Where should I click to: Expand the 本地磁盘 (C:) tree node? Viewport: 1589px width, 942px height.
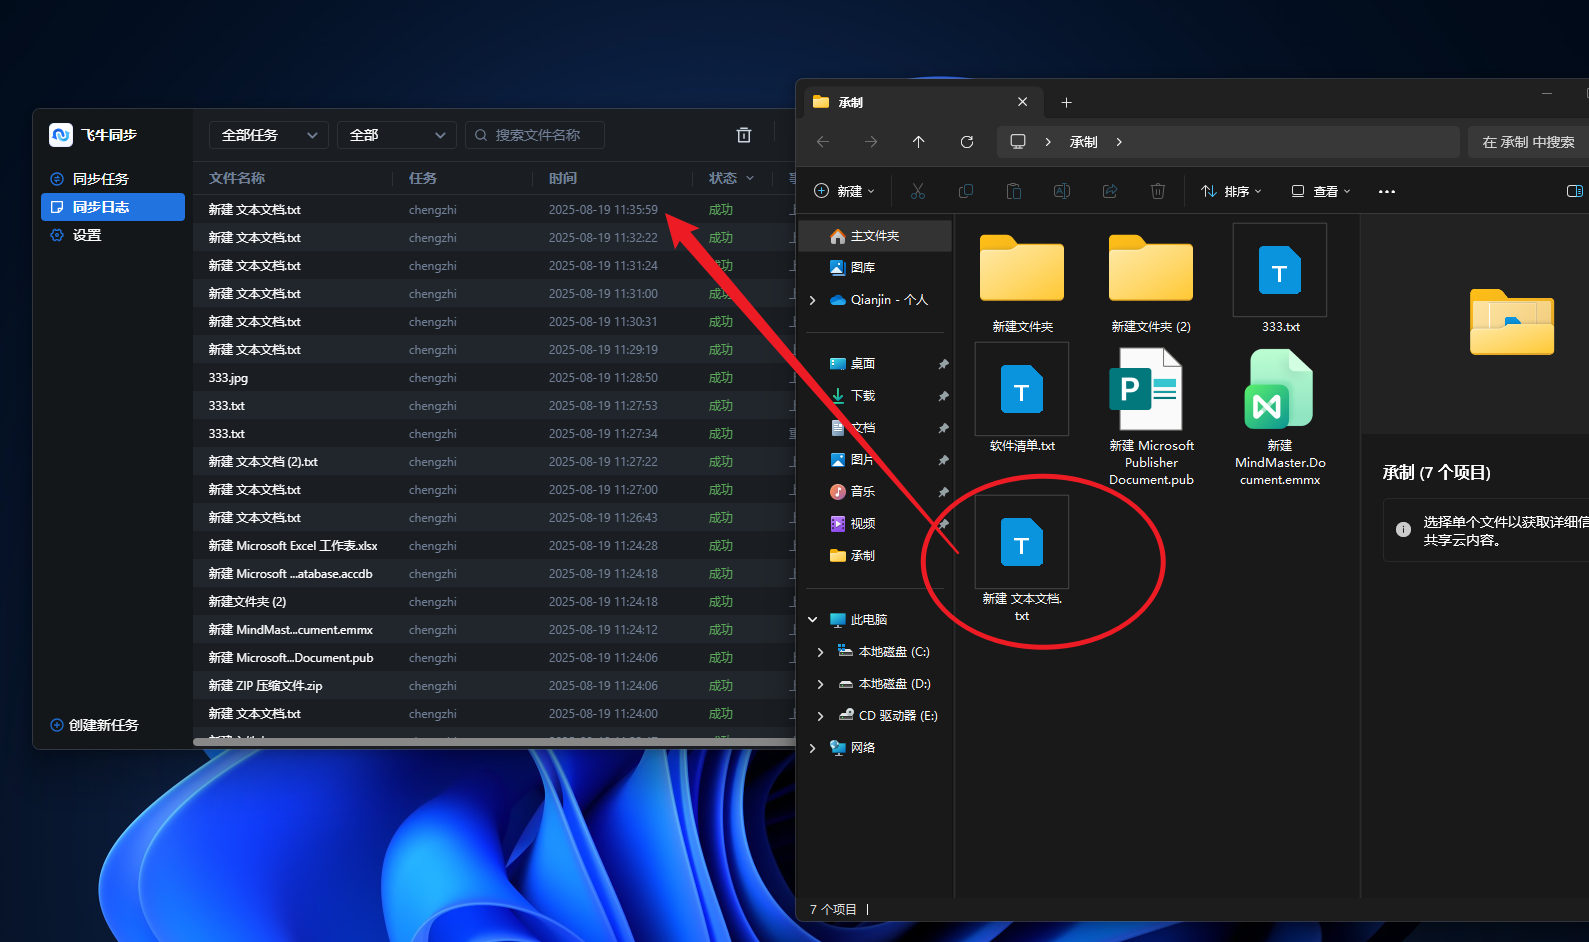click(820, 652)
